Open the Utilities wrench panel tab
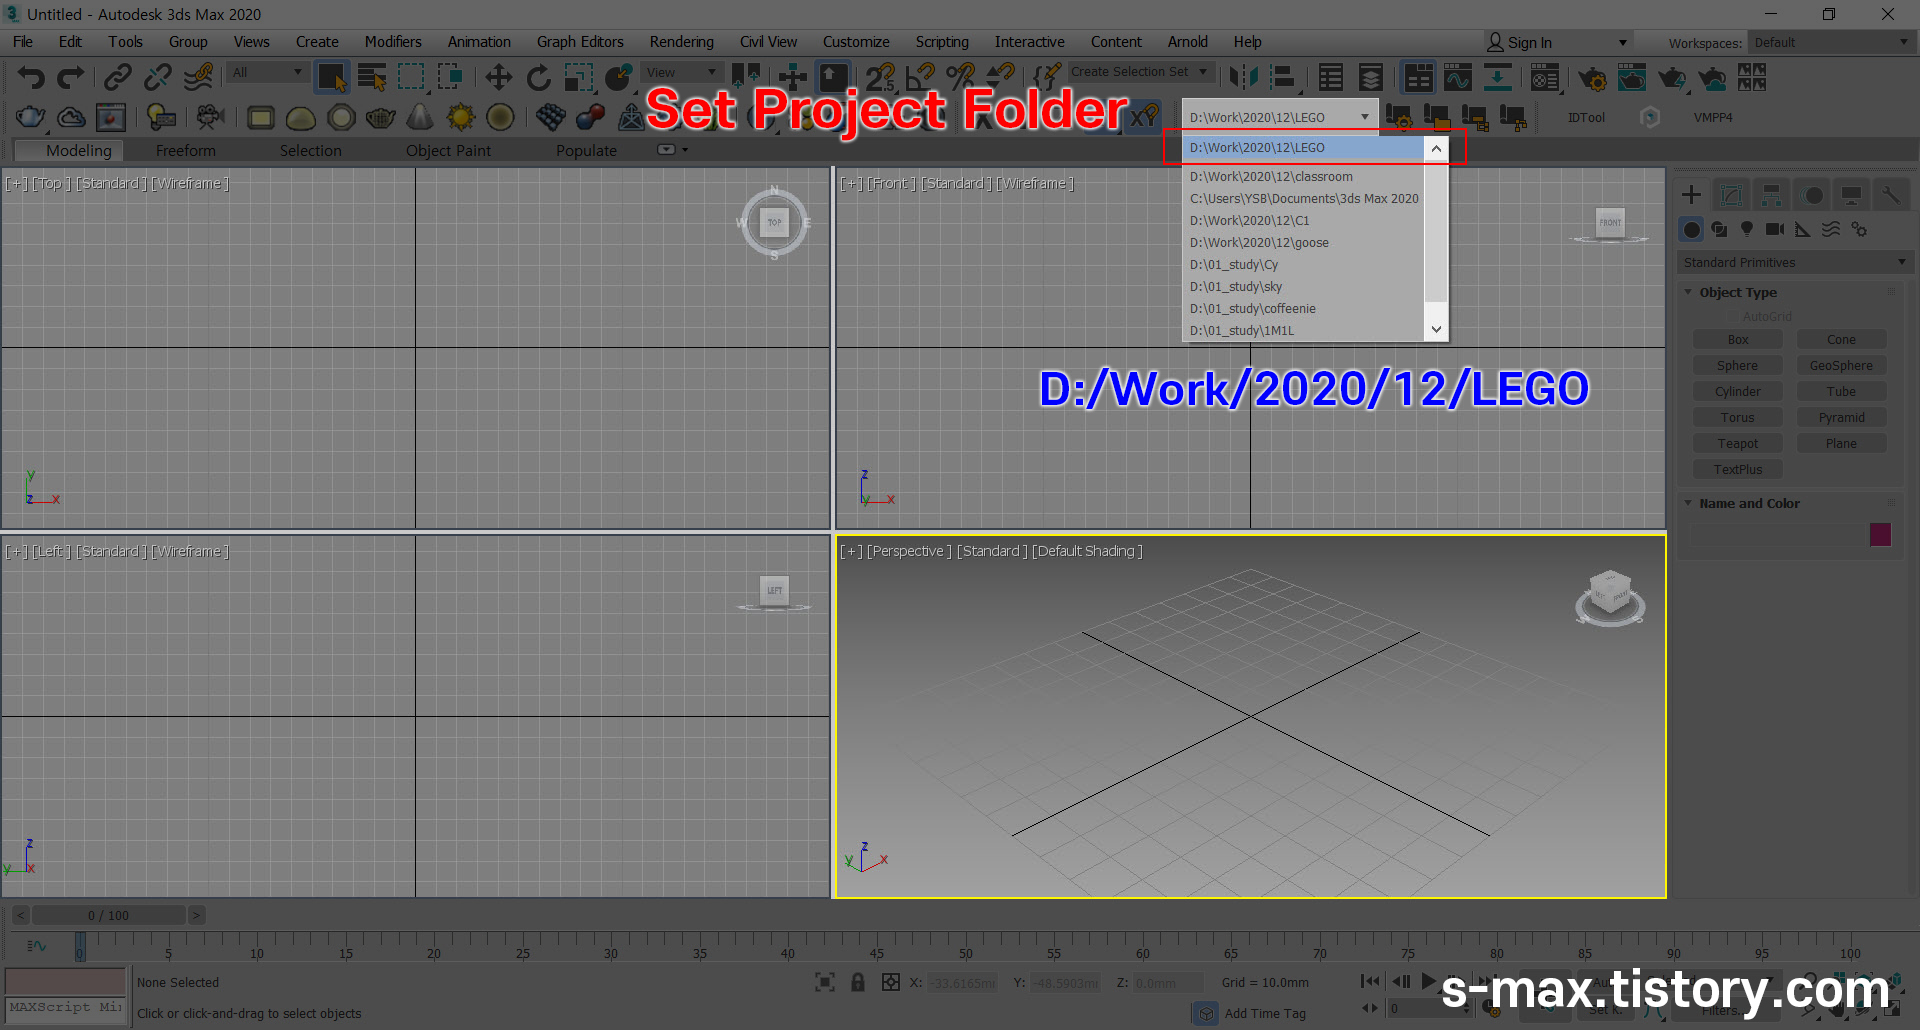Viewport: 1920px width, 1030px height. [x=1890, y=195]
